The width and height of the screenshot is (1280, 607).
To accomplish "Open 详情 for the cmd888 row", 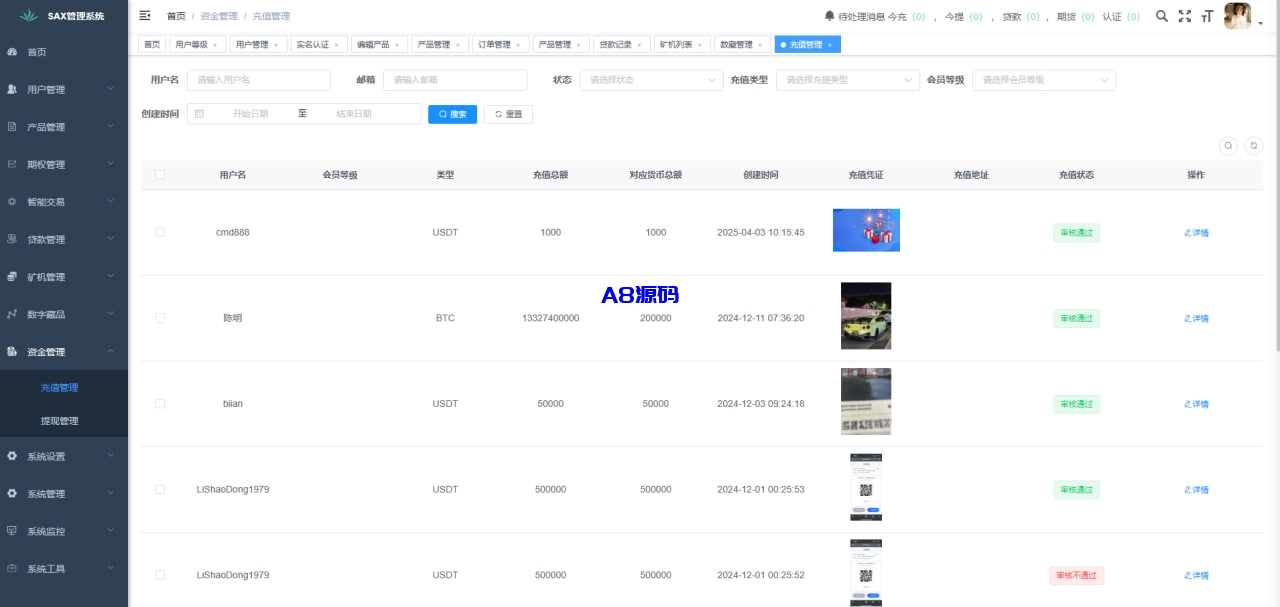I will click(x=1196, y=233).
